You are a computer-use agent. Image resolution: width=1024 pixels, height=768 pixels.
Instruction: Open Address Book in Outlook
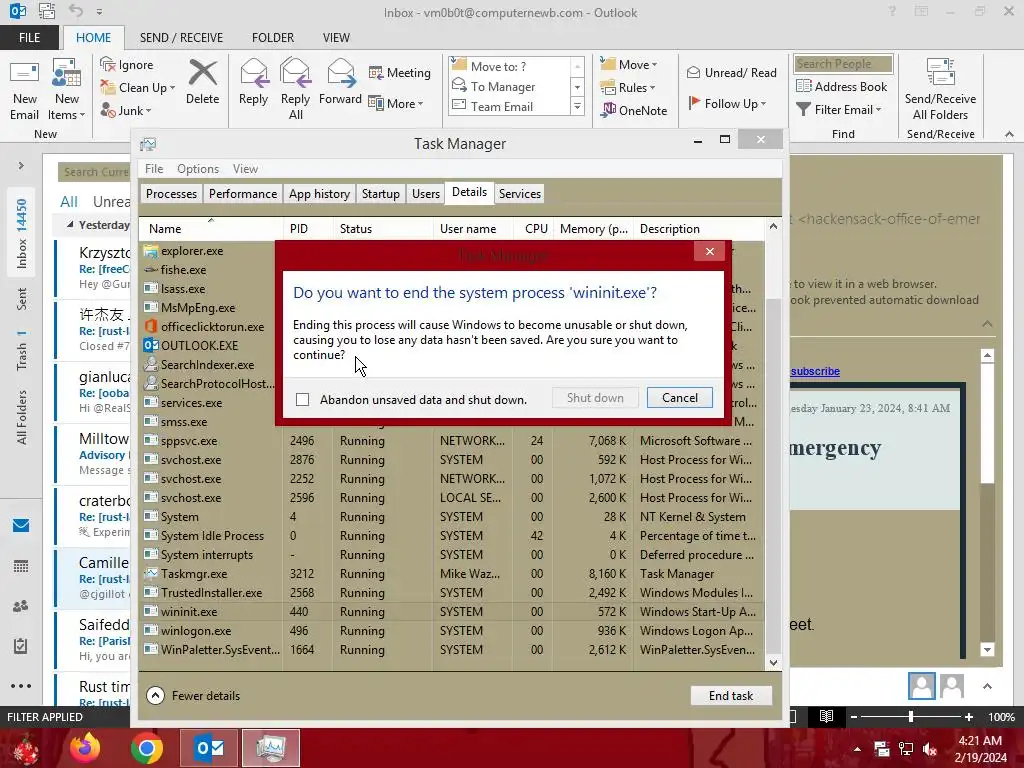842,87
